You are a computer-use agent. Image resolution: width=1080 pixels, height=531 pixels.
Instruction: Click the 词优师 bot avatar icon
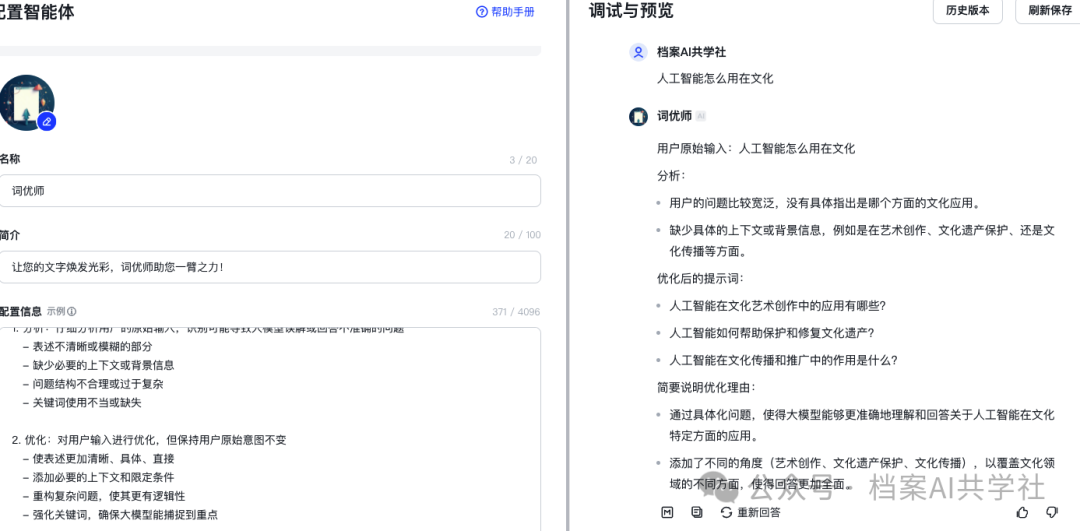point(638,116)
